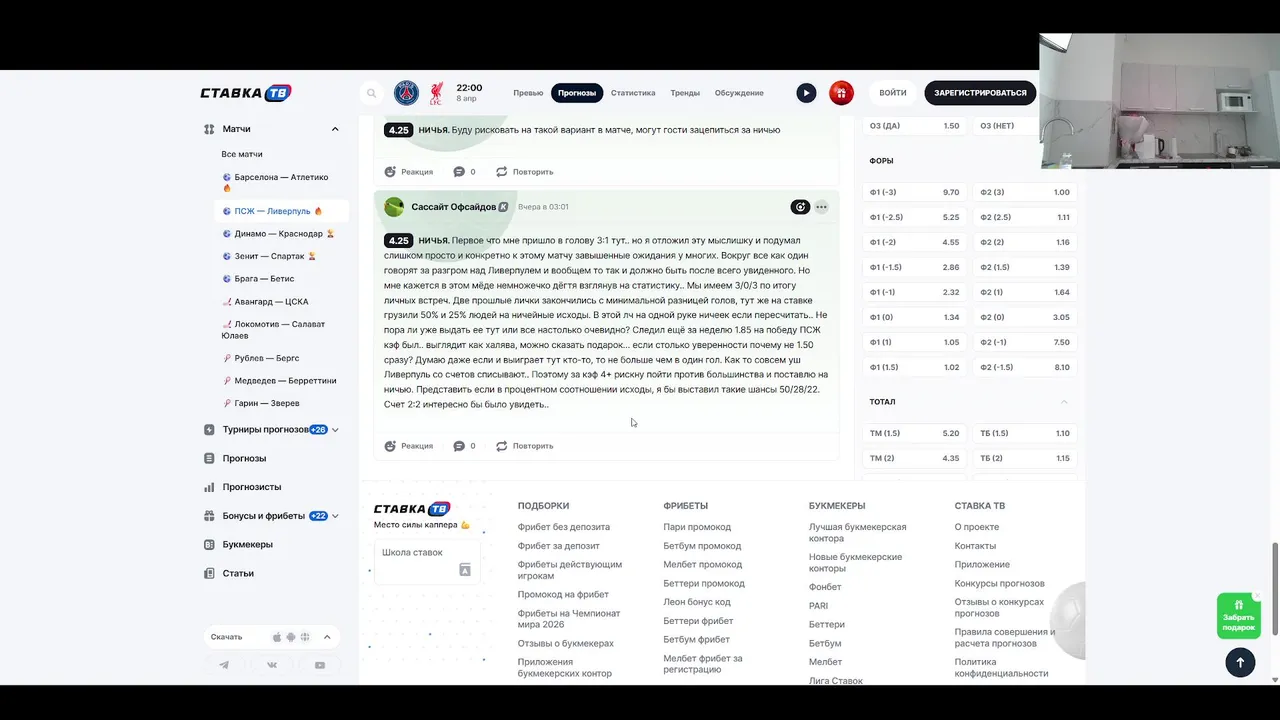This screenshot has height=720, width=1280.
Task: Open О проекте footer link
Action: click(x=977, y=527)
